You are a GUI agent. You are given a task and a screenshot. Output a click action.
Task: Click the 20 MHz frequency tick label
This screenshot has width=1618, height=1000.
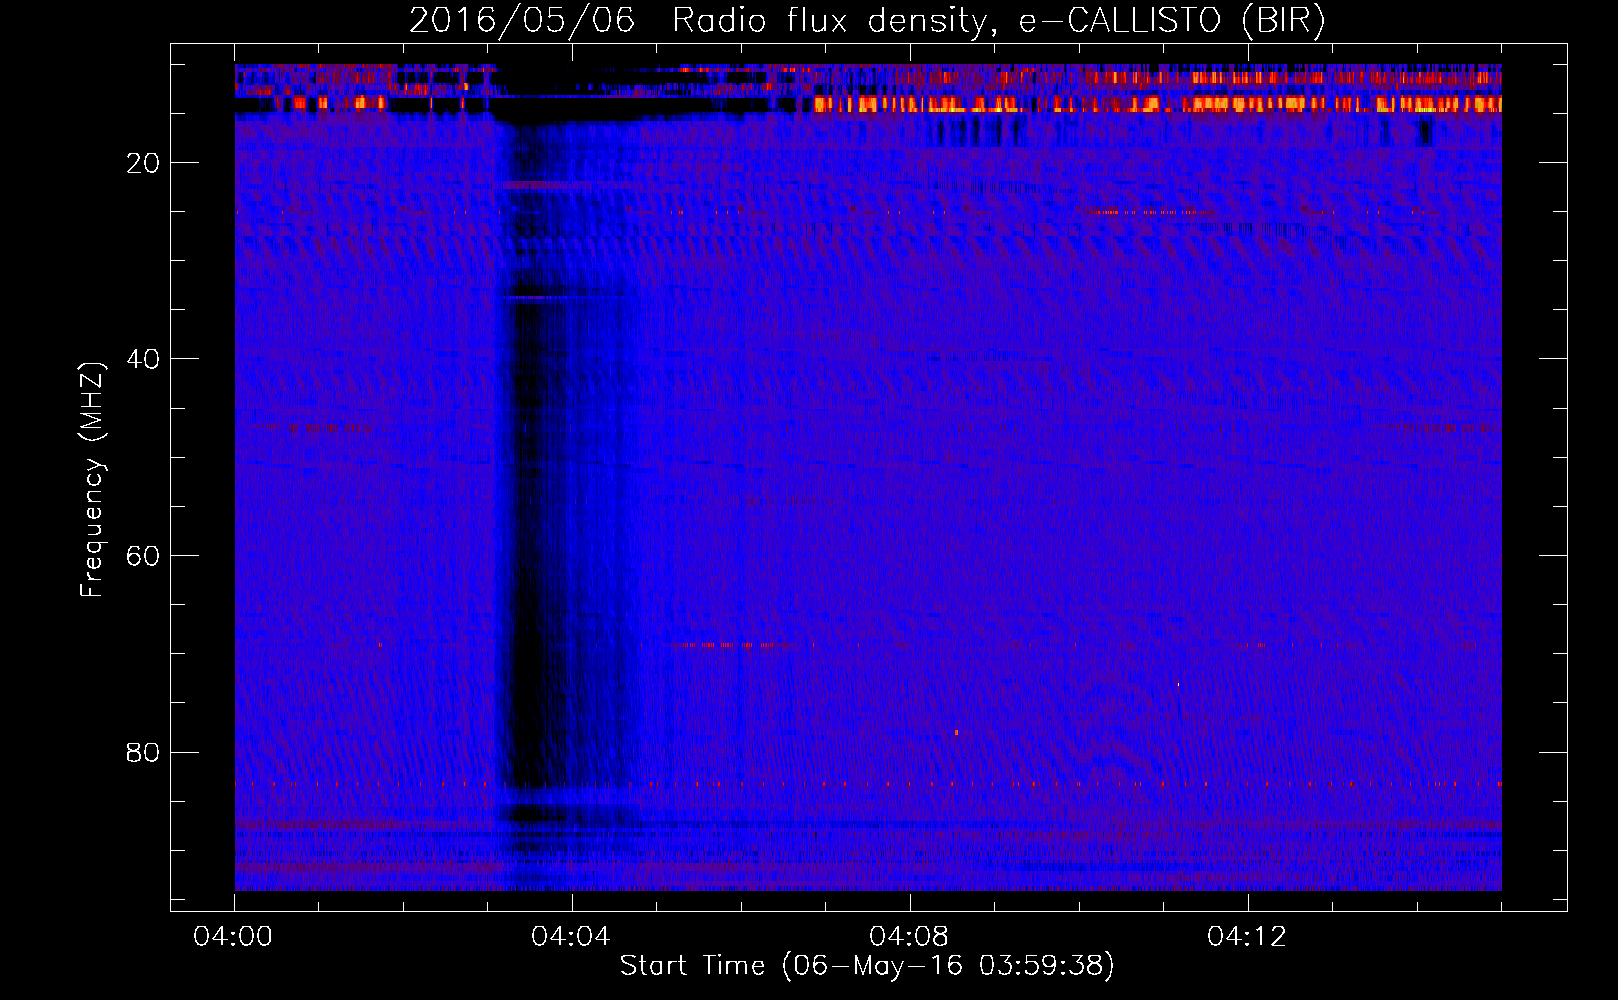click(x=143, y=163)
